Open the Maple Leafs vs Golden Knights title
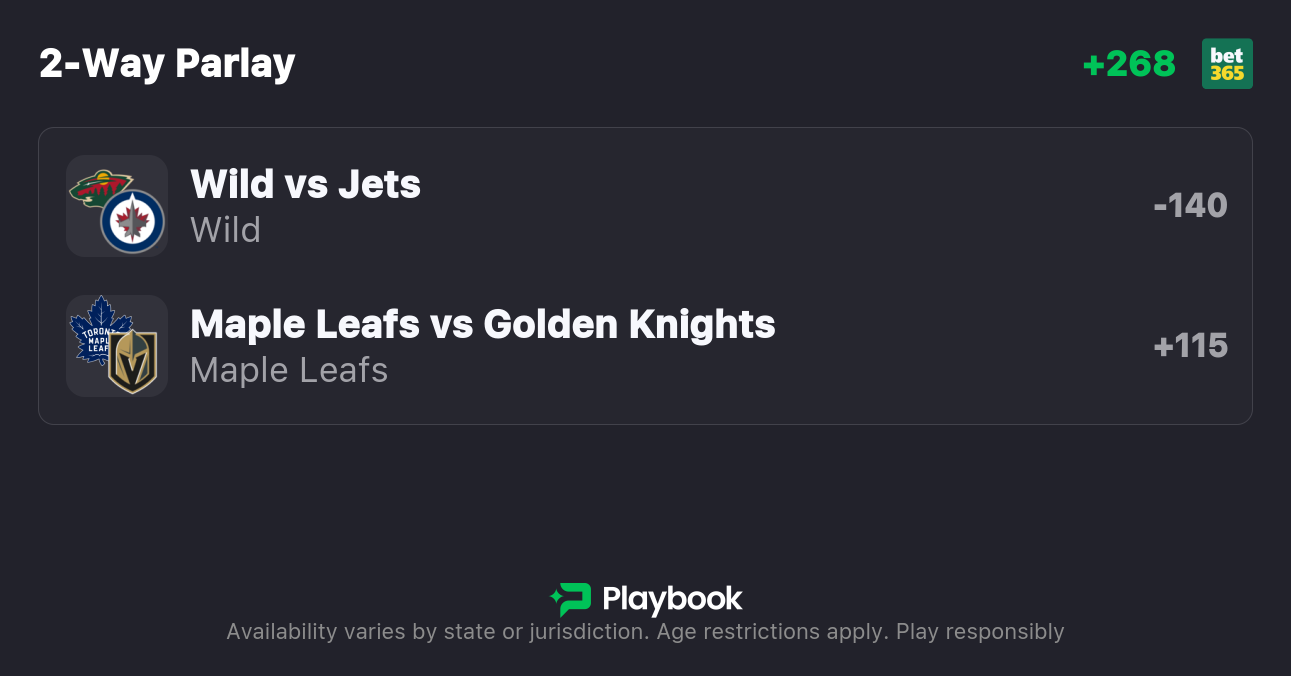 [x=482, y=324]
